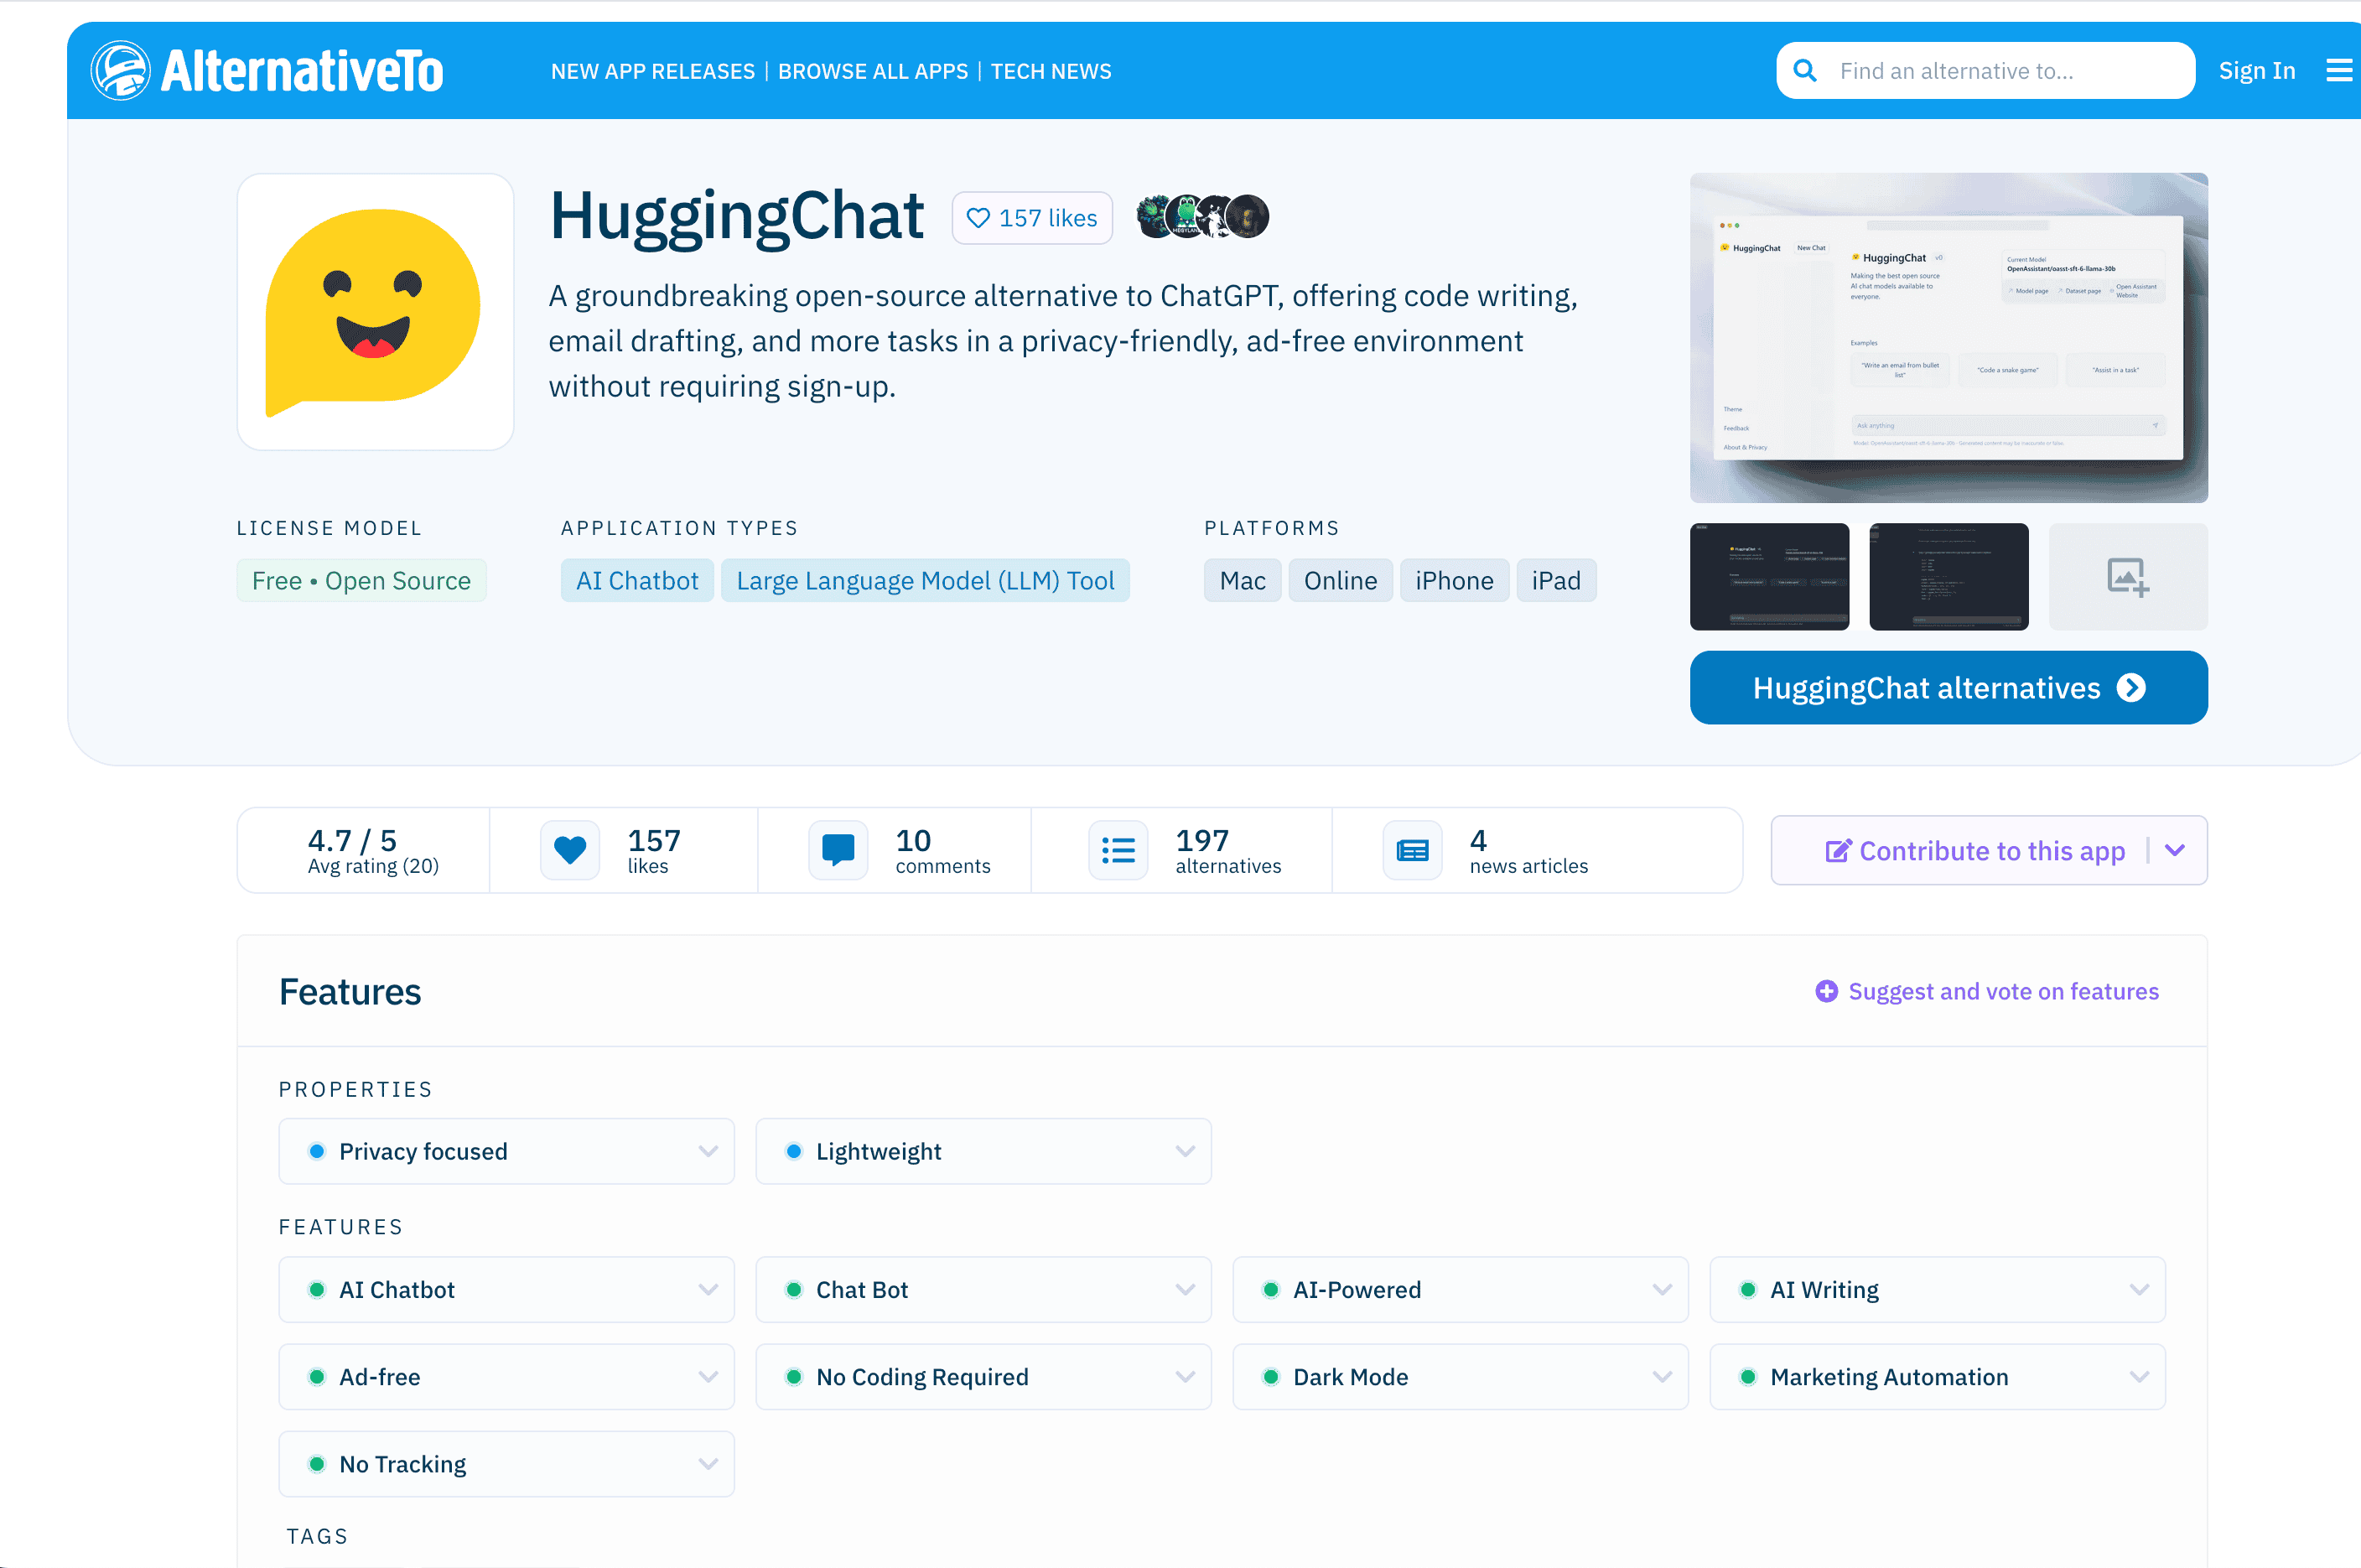Open New App Releases menu item
Screen dimensions: 2361x1568
[x=653, y=72]
